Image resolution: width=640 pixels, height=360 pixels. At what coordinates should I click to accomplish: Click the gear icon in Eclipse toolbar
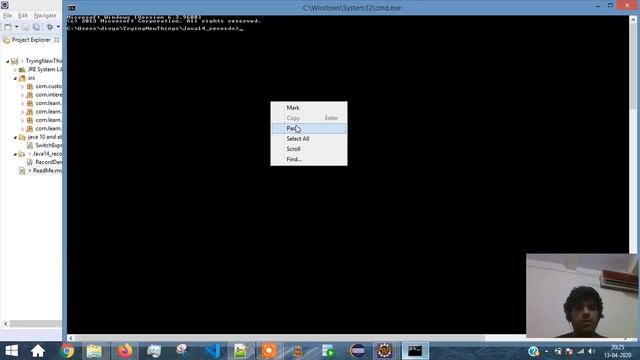pos(50,27)
